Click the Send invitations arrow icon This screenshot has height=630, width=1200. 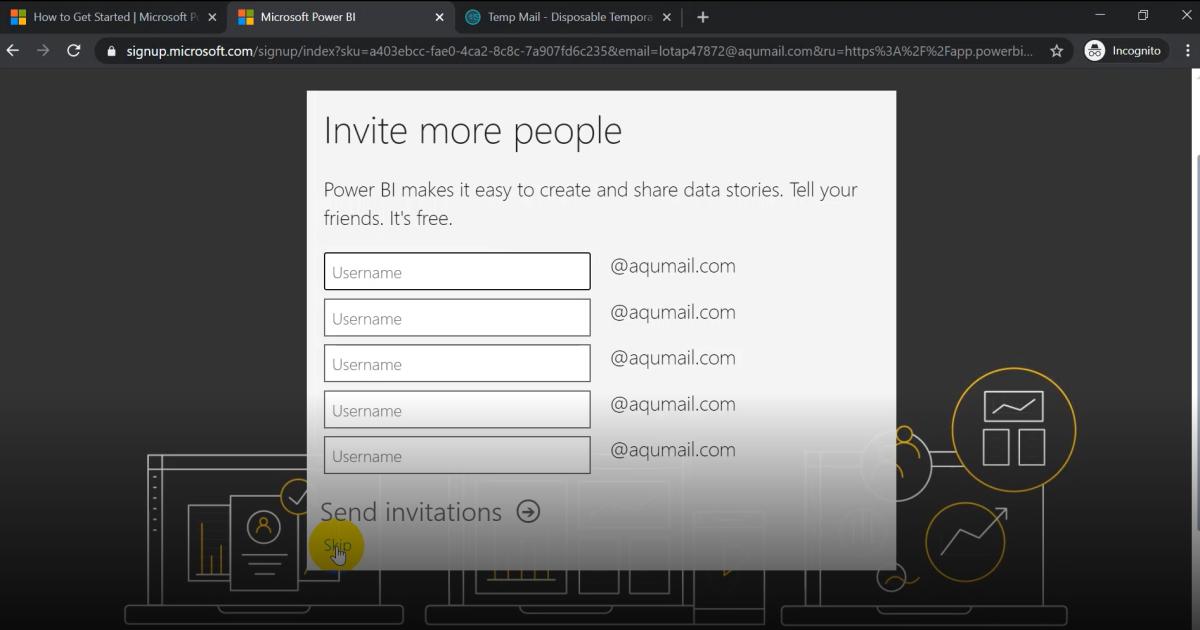click(x=529, y=511)
